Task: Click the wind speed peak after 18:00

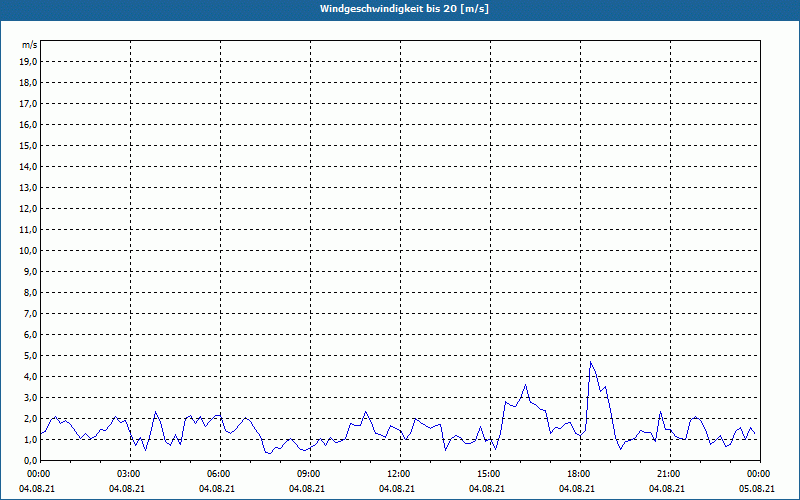Action: pos(590,362)
